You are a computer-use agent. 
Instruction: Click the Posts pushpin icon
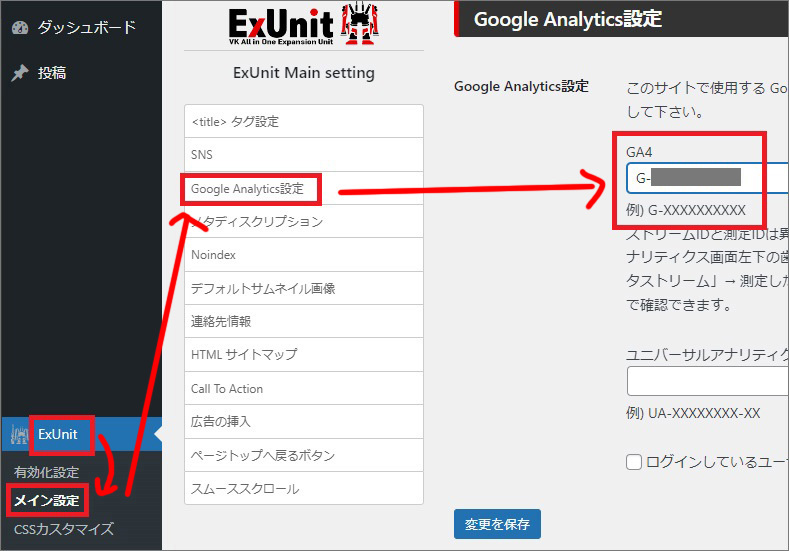[20, 73]
